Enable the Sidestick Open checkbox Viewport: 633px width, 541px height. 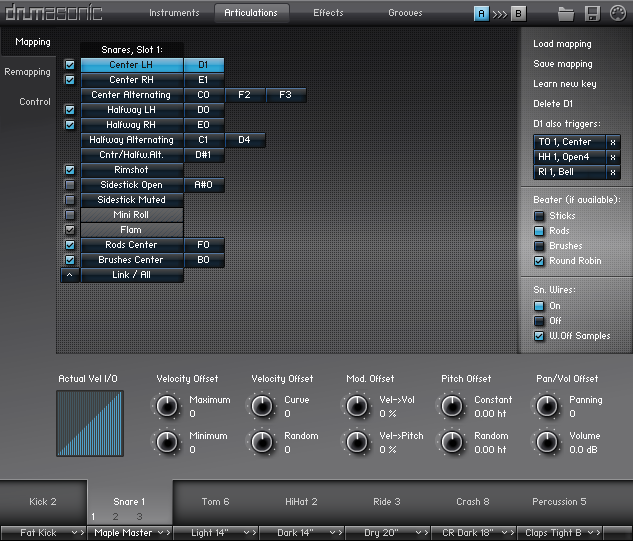(x=70, y=185)
